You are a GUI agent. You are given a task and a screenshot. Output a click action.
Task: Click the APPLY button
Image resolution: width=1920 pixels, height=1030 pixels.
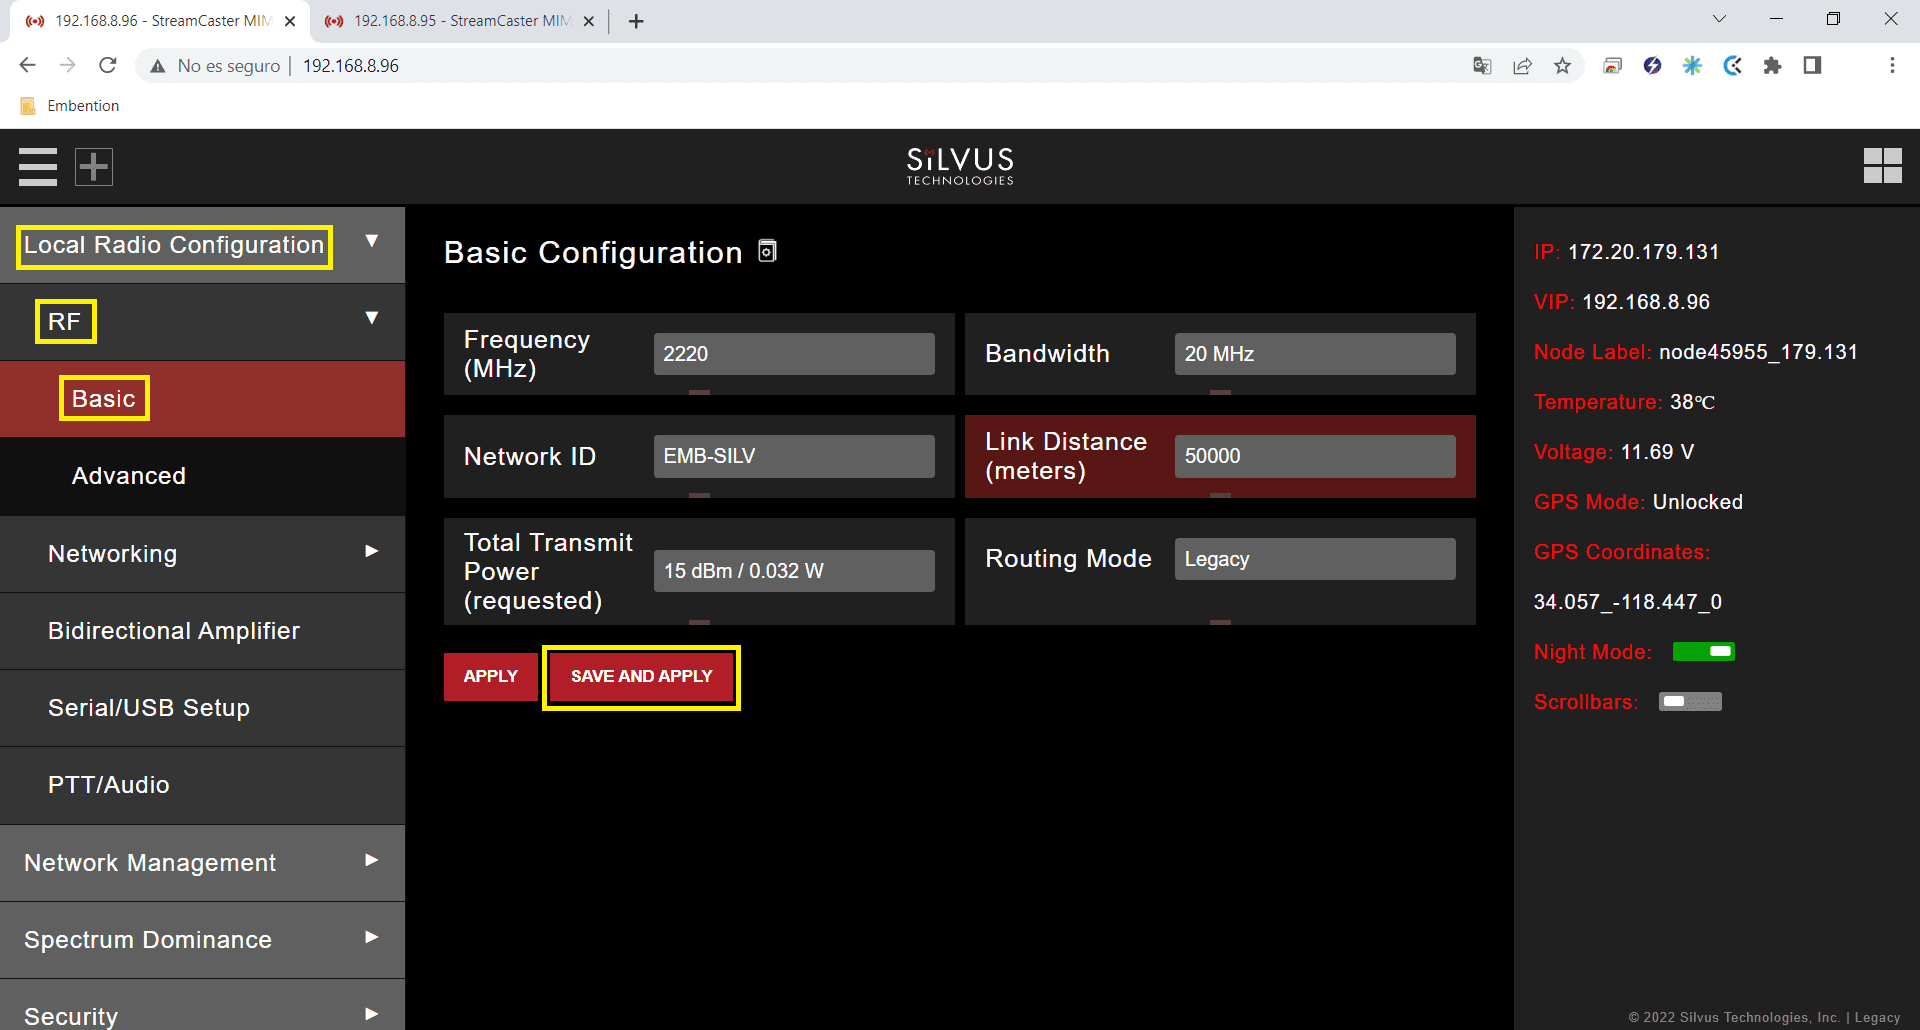[490, 677]
